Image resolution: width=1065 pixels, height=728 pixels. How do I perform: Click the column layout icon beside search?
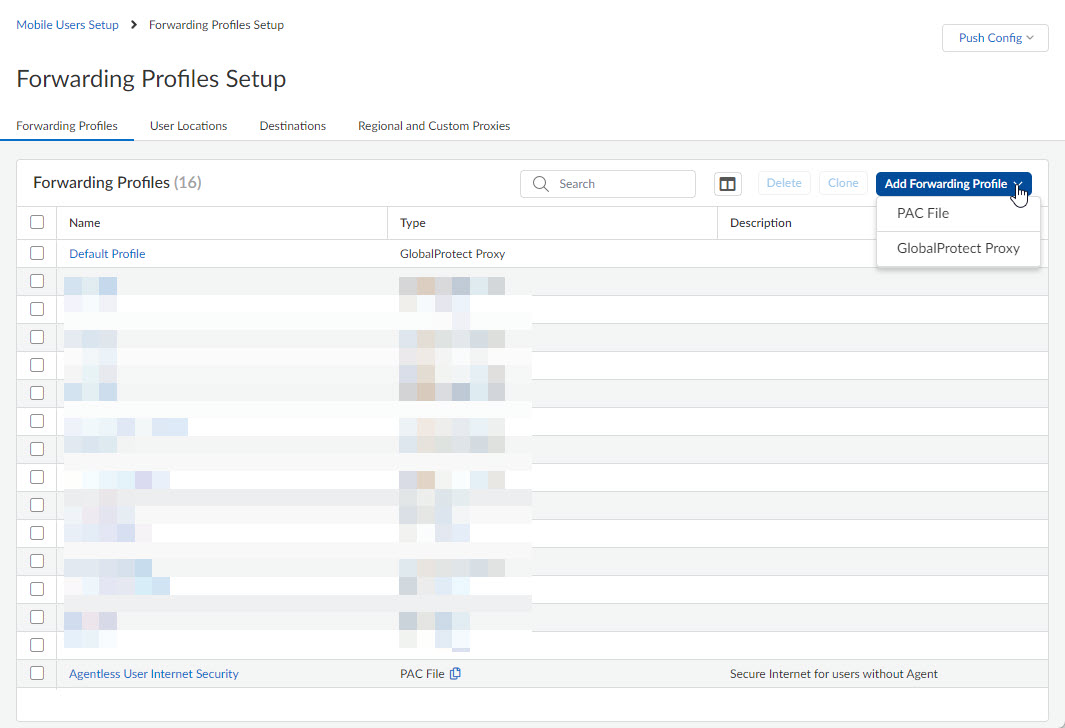[x=728, y=184]
